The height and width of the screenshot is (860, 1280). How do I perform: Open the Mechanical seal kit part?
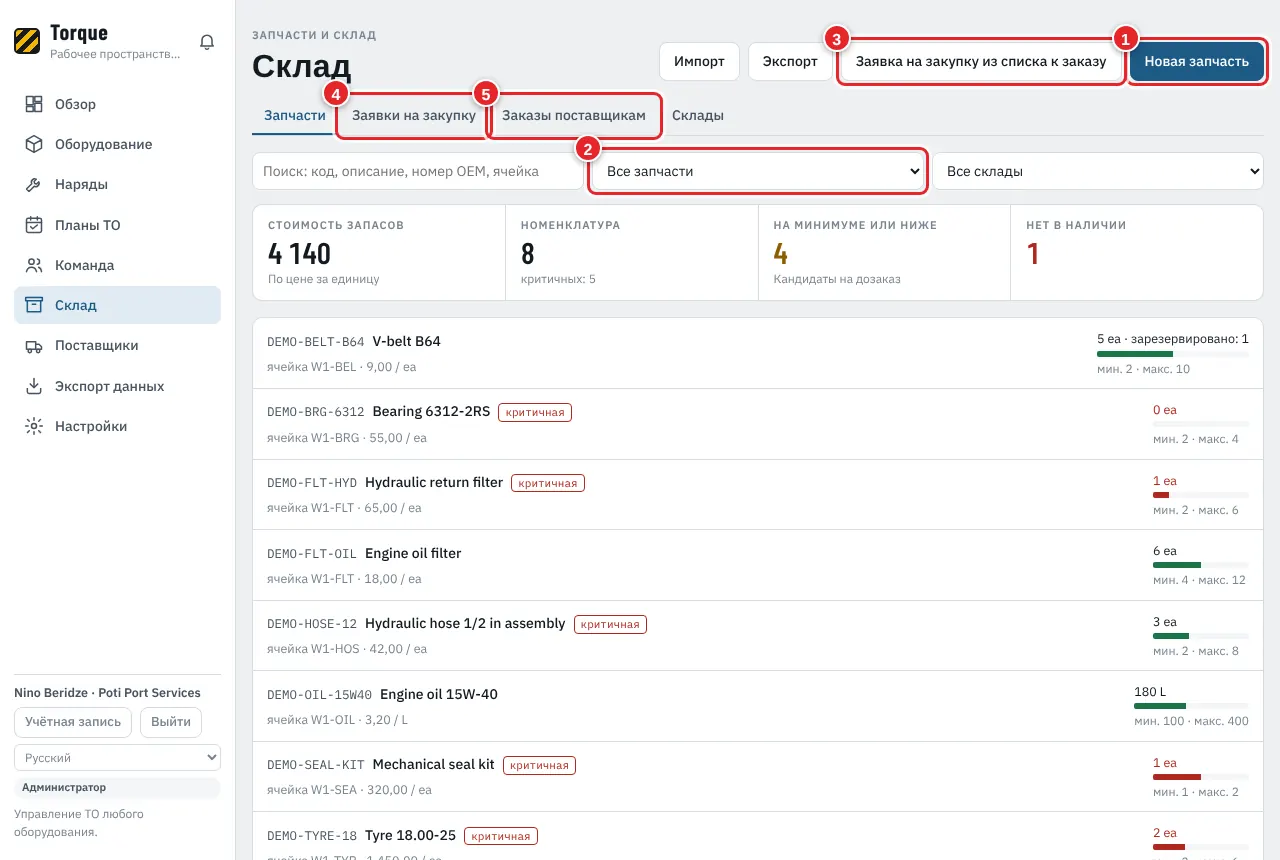coord(758,776)
